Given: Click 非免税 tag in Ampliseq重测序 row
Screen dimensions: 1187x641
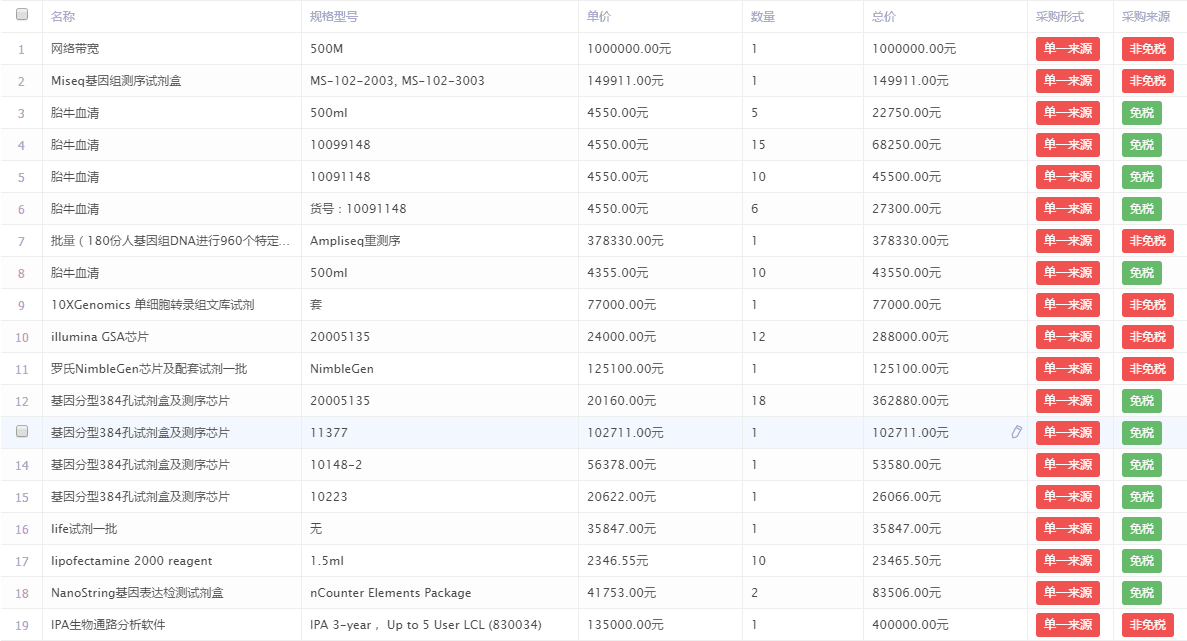Looking at the screenshot, I should 1148,241.
